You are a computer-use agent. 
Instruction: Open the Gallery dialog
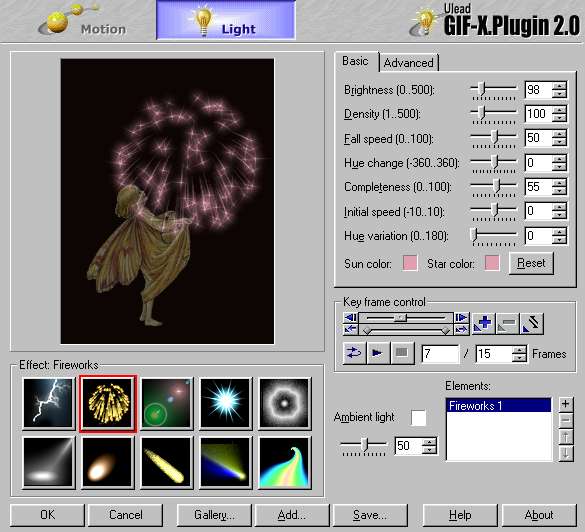[x=214, y=515]
